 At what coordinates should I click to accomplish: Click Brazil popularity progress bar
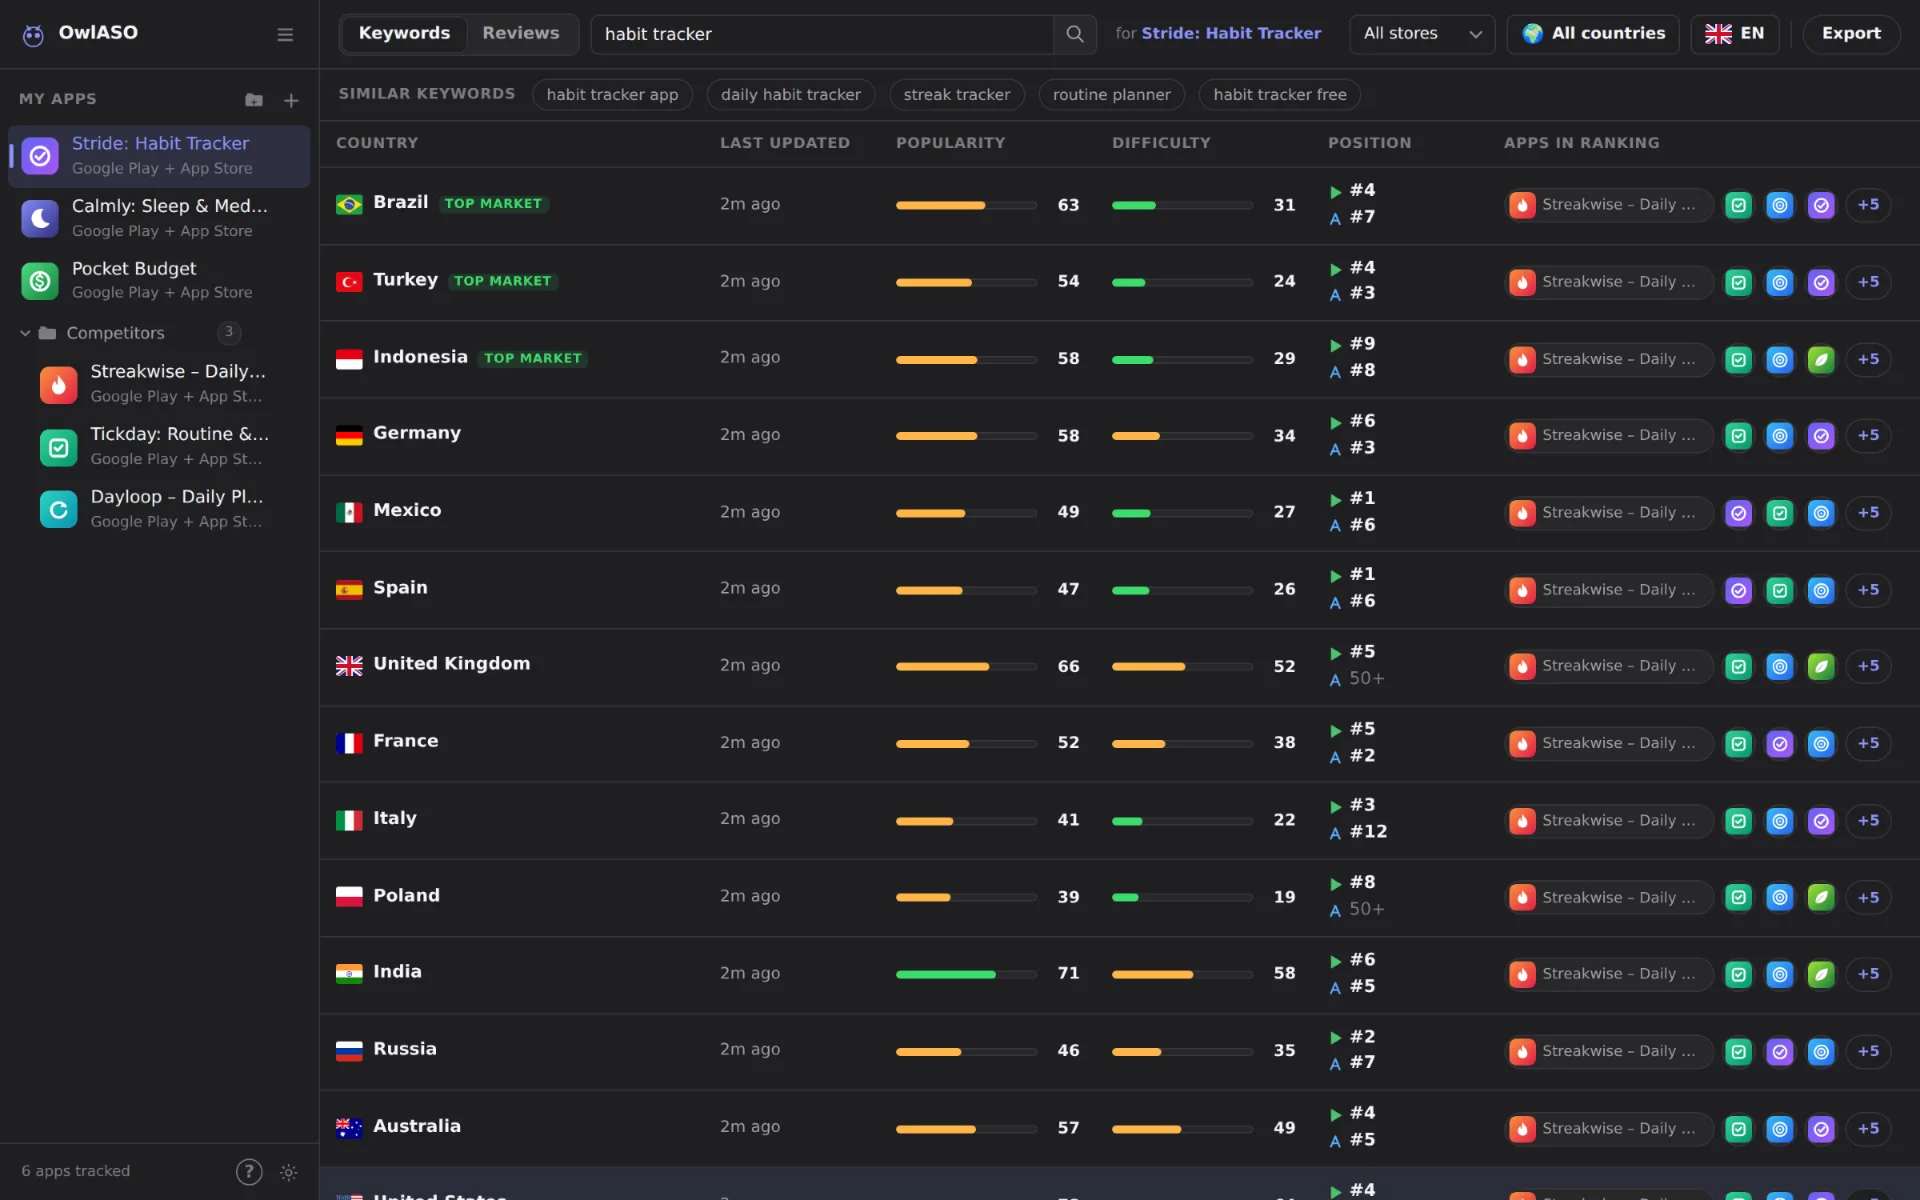[x=966, y=205]
